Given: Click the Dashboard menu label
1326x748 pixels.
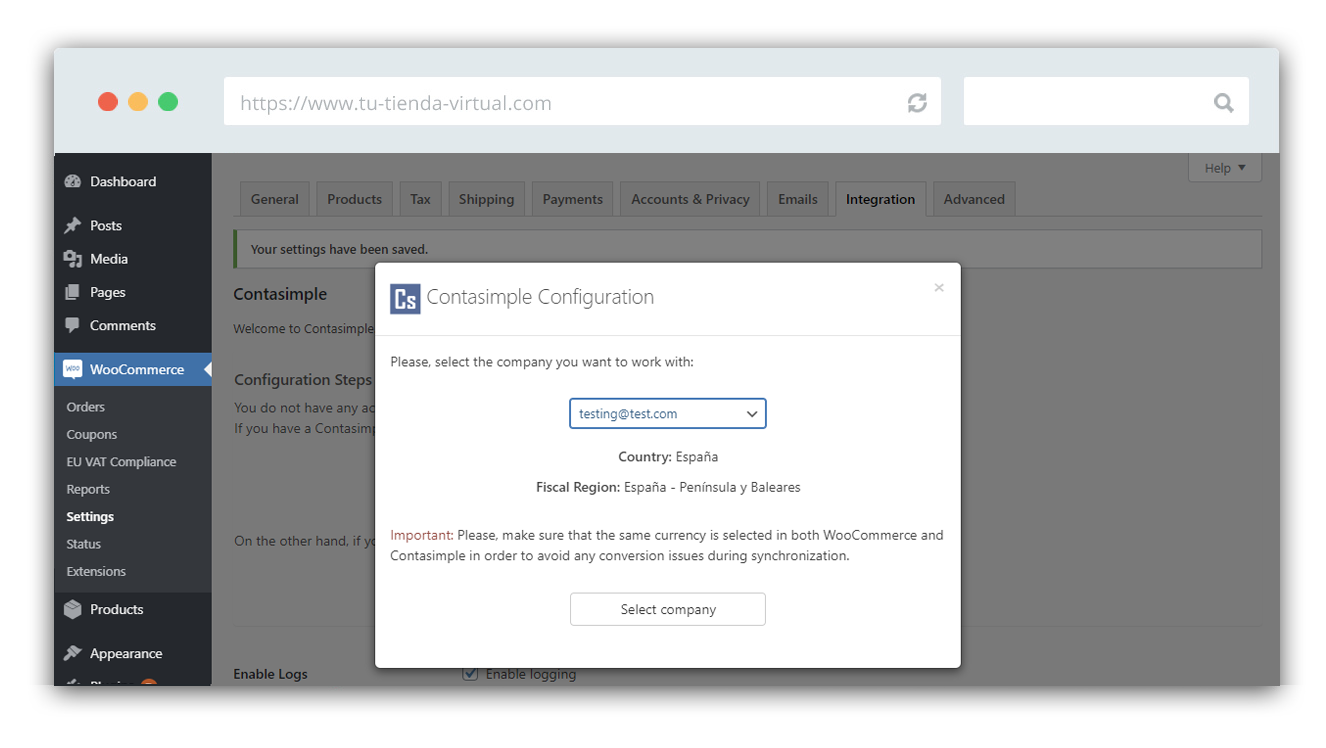Looking at the screenshot, I should (x=123, y=182).
